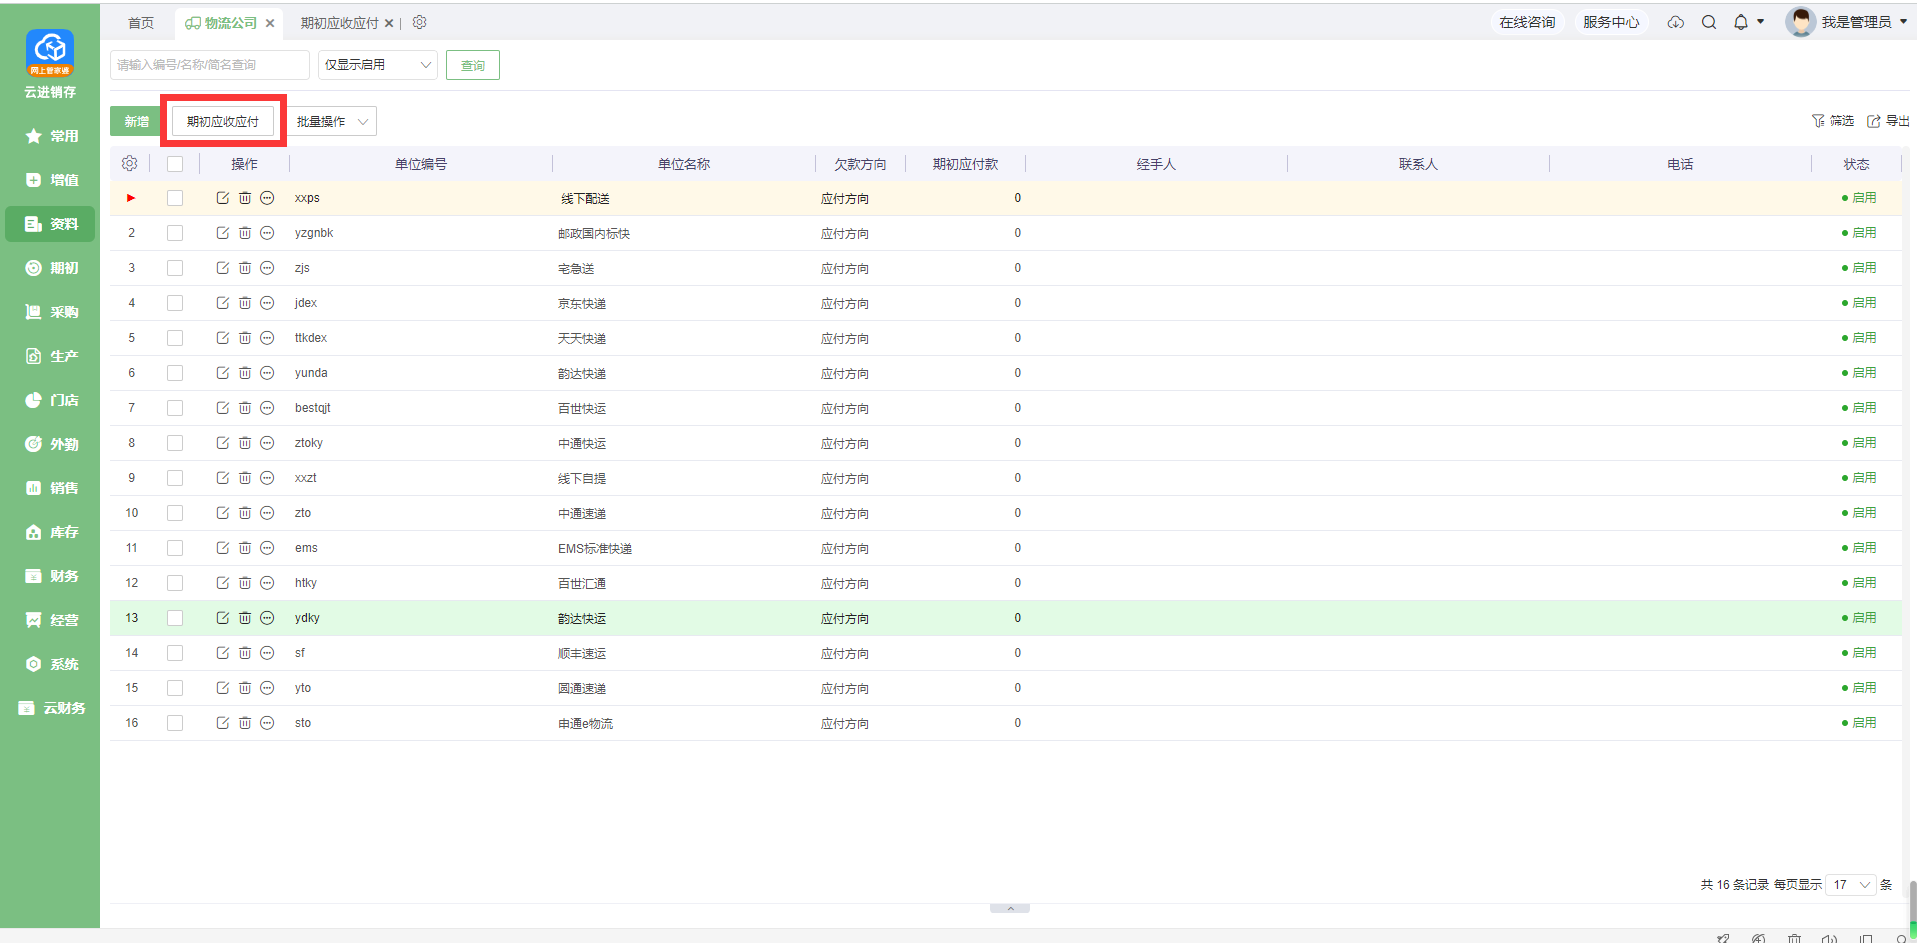Expand 我是管理员 user menu
This screenshot has width=1917, height=943.
tap(1864, 22)
